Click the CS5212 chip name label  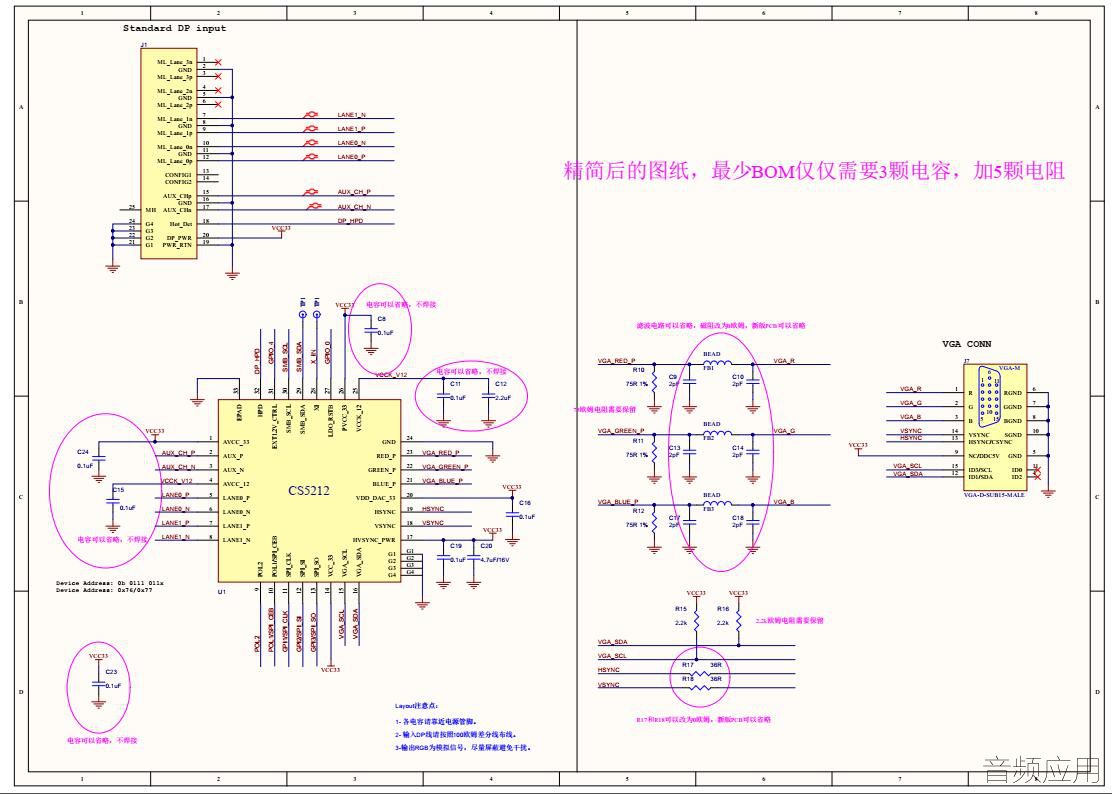click(x=308, y=491)
